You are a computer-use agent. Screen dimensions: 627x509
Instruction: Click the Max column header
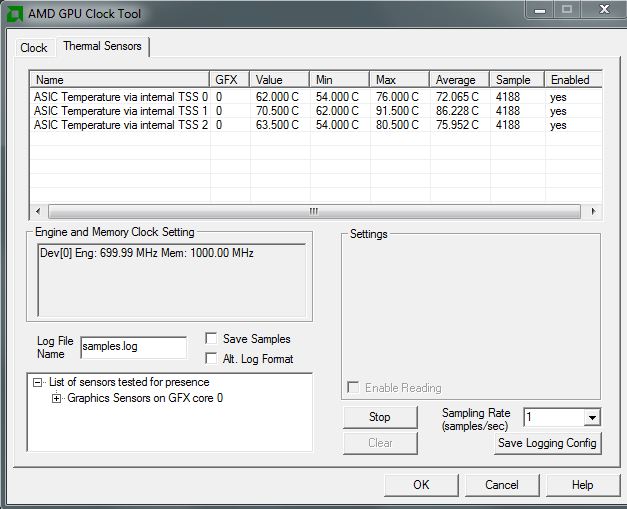399,80
